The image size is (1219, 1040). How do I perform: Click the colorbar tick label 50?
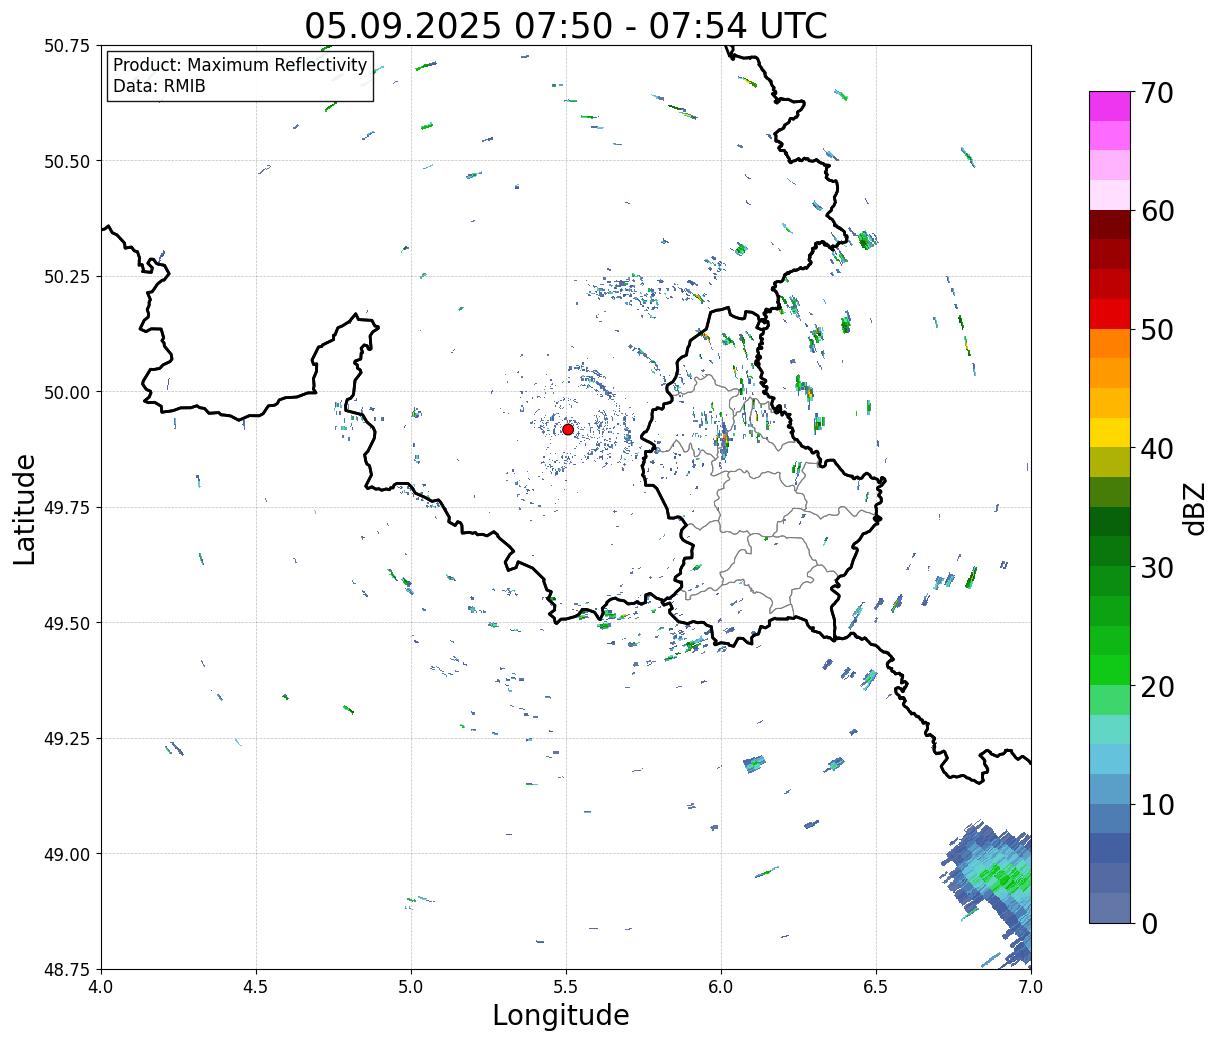click(1156, 330)
